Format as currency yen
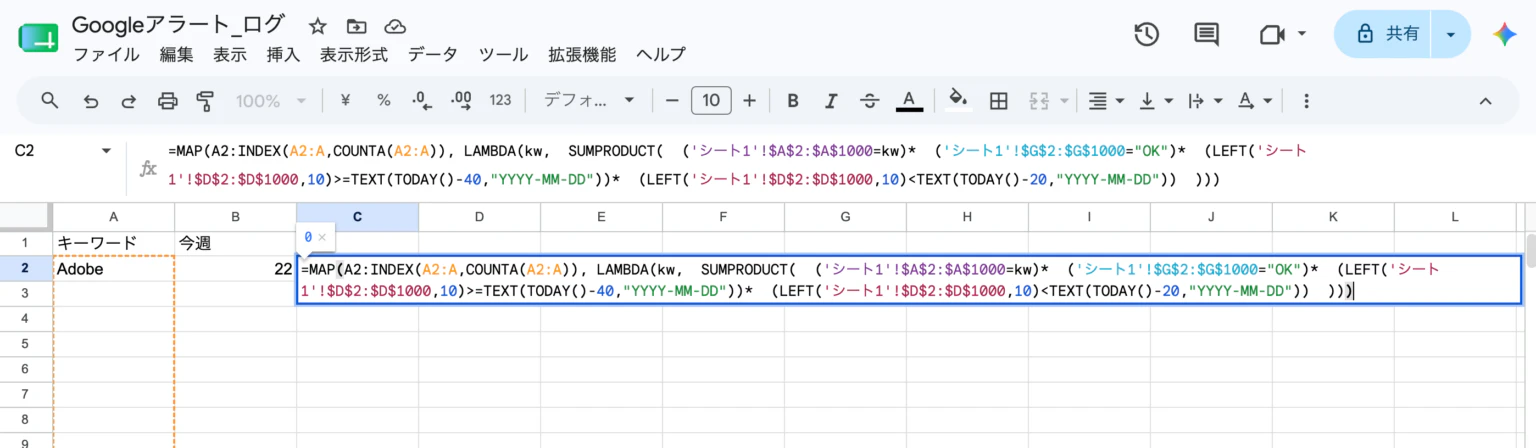The height and width of the screenshot is (448, 1536). click(x=346, y=100)
